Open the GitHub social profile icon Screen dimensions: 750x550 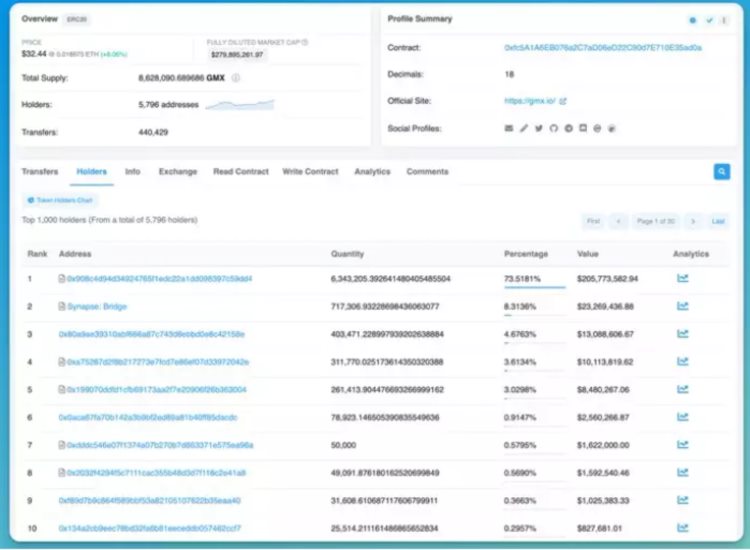pyautogui.click(x=553, y=129)
